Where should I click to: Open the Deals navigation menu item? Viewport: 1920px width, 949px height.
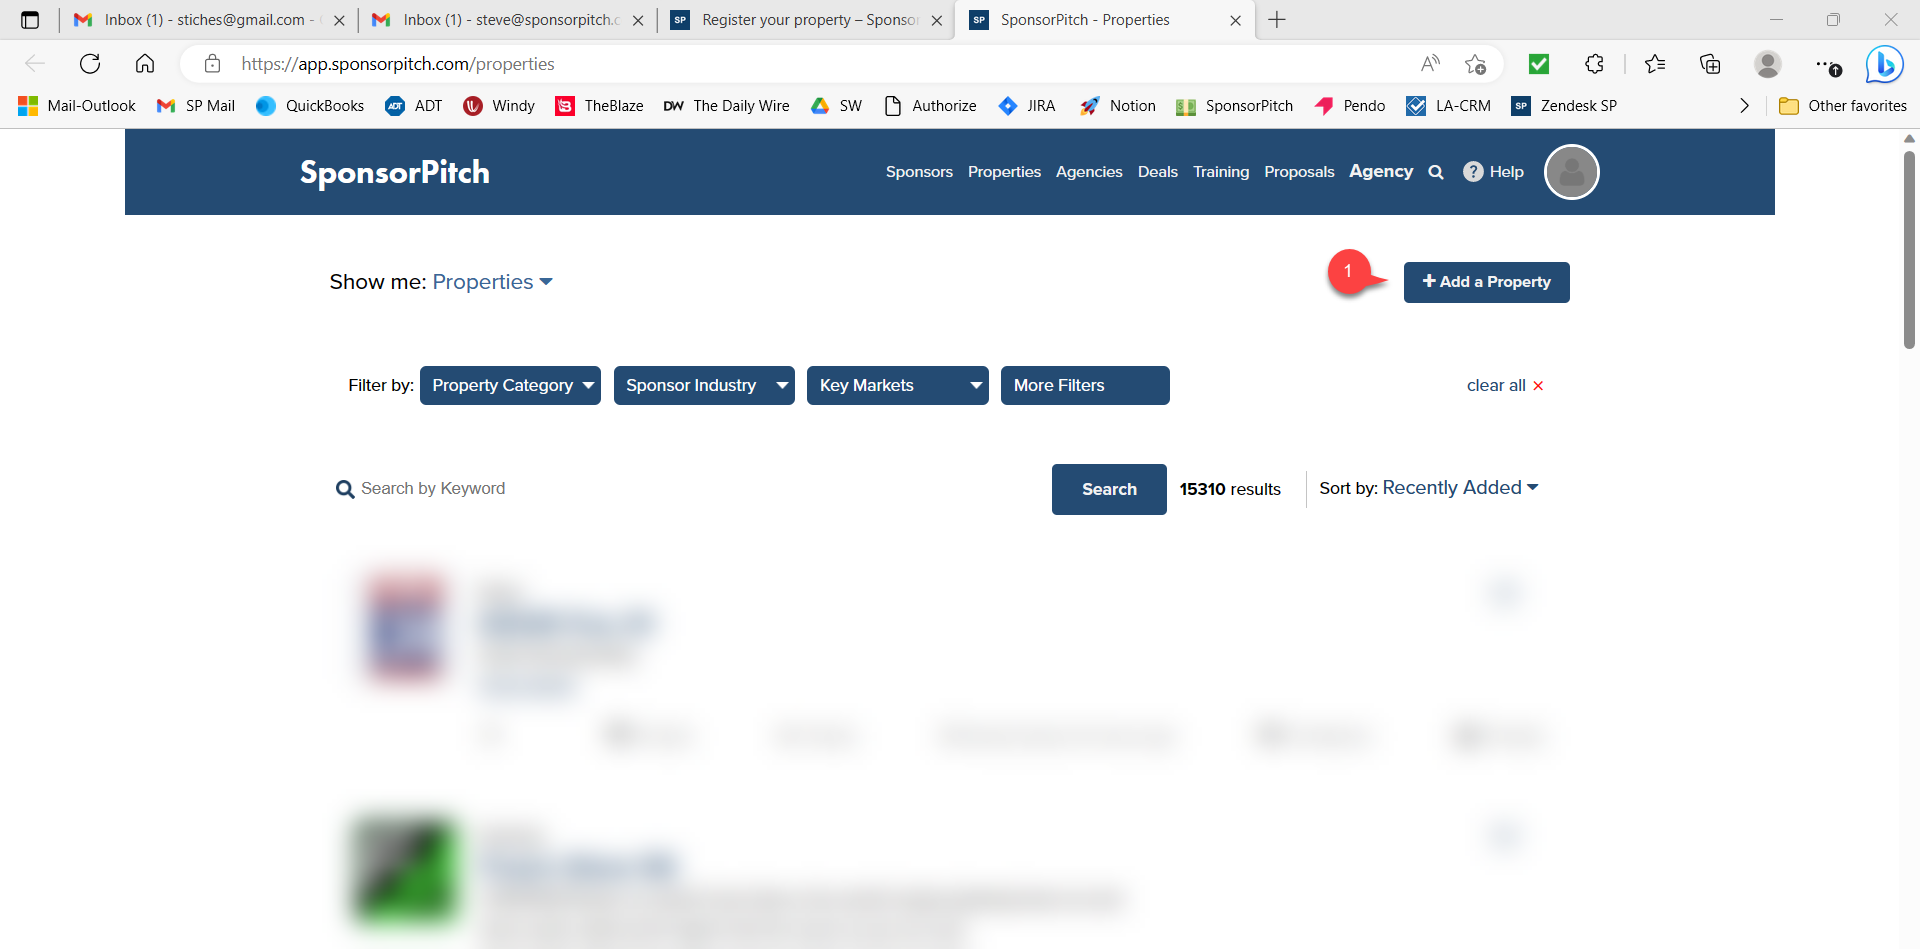point(1157,172)
